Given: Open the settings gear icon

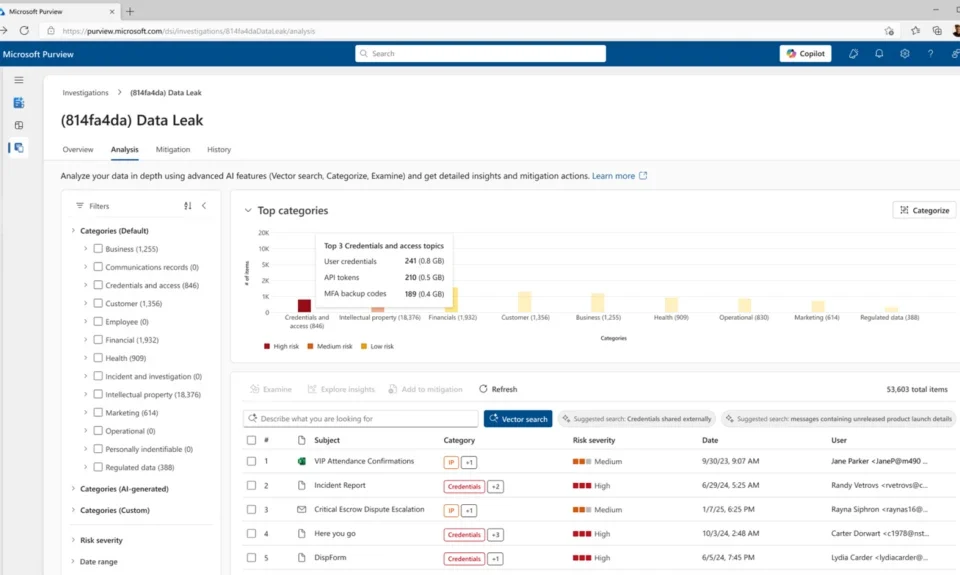Looking at the screenshot, I should [x=905, y=54].
